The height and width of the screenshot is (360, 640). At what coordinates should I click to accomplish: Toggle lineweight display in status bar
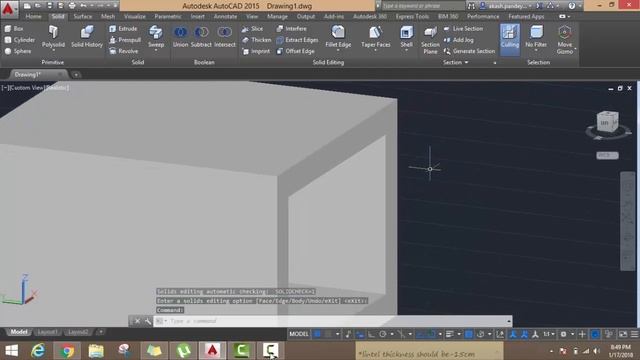(x=449, y=334)
